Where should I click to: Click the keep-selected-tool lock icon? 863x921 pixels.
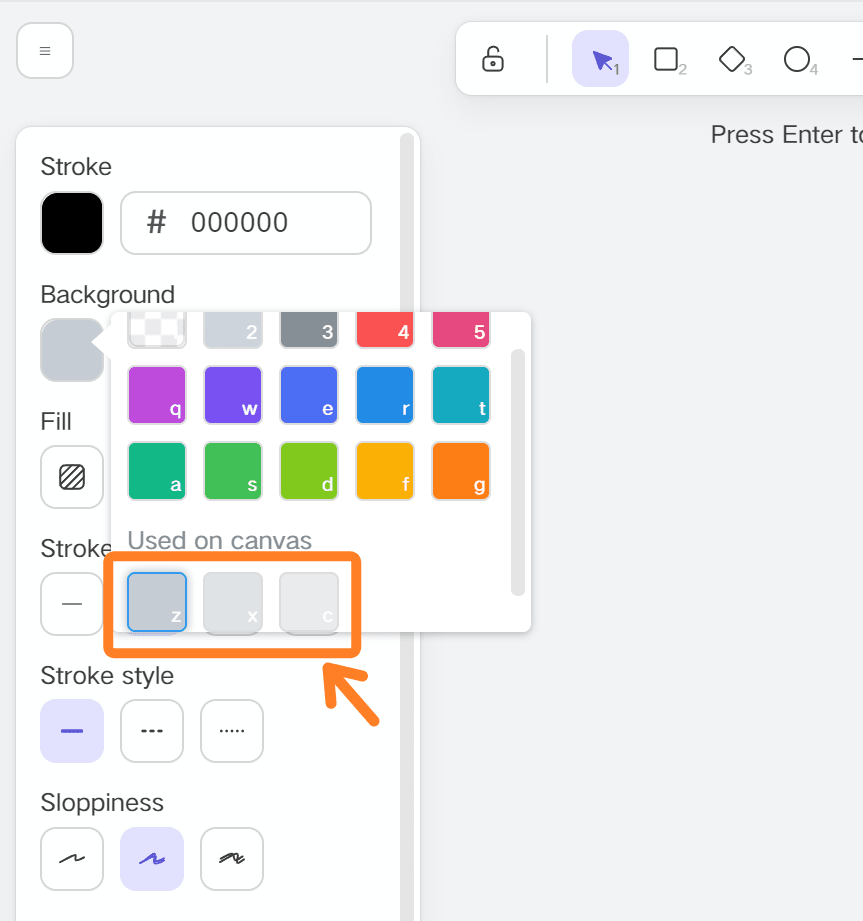pos(492,59)
